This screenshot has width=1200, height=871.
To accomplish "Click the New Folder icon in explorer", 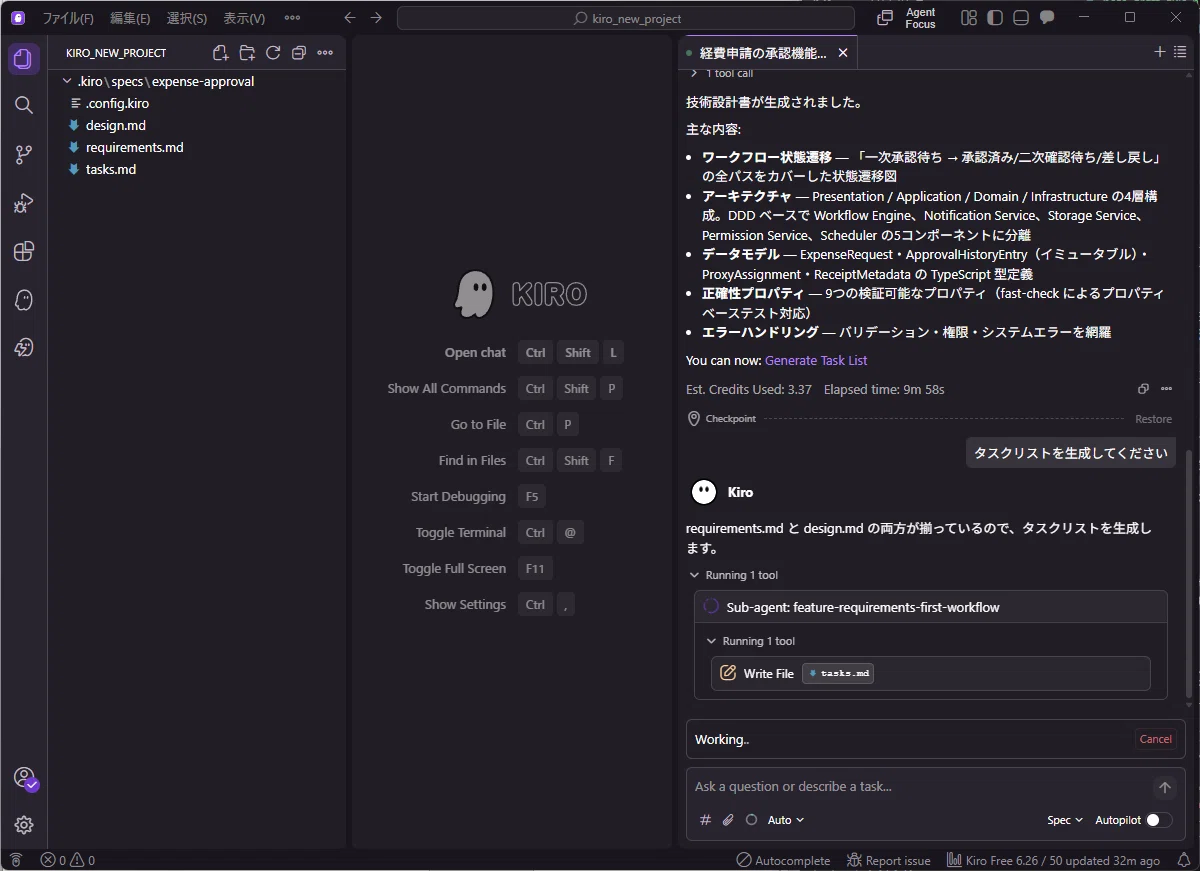I will (247, 53).
